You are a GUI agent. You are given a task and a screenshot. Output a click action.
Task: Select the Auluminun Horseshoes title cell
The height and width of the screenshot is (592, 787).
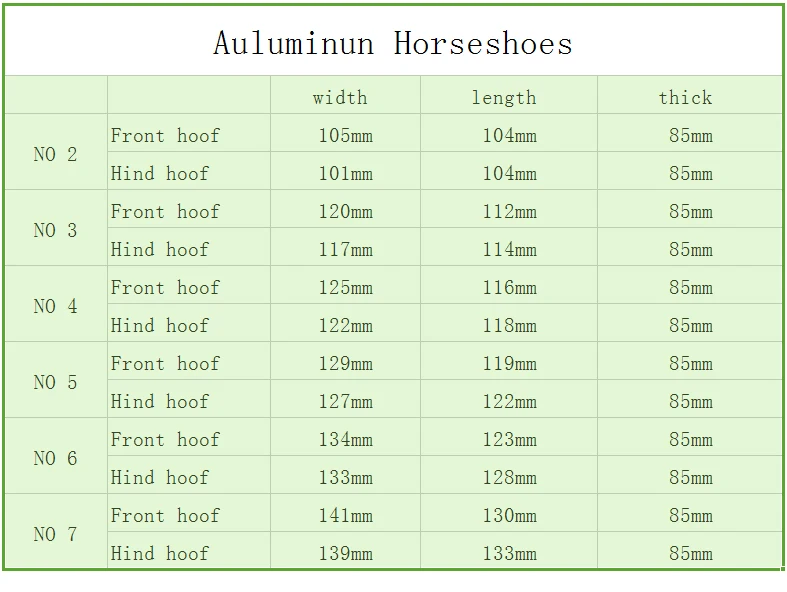pyautogui.click(x=393, y=42)
